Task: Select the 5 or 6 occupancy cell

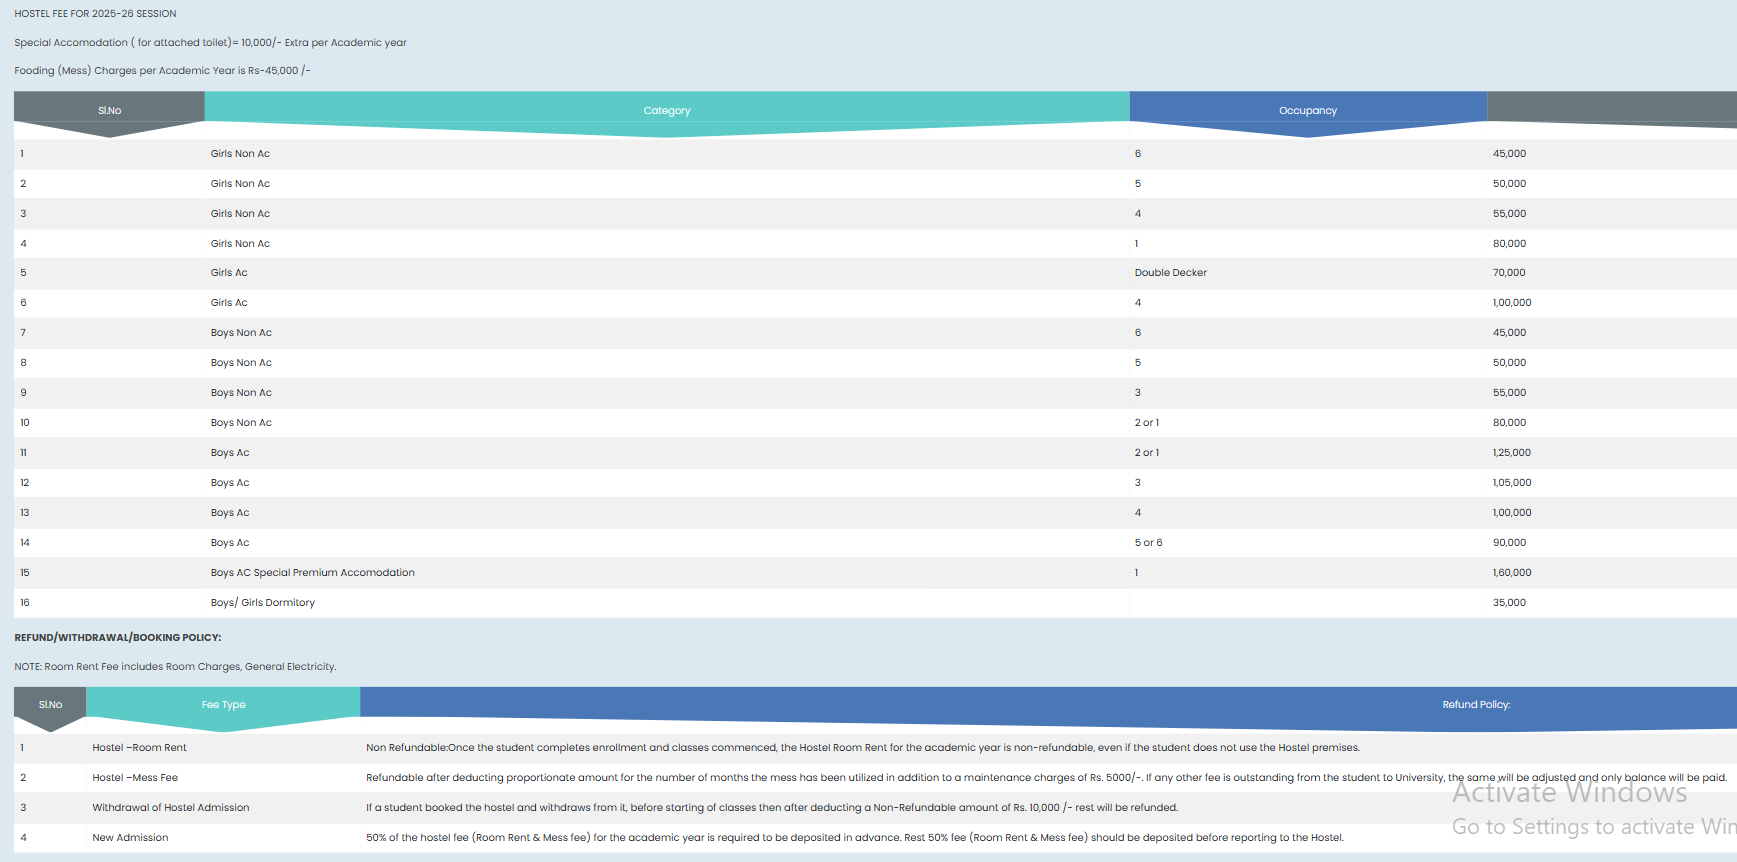Action: (x=1148, y=543)
